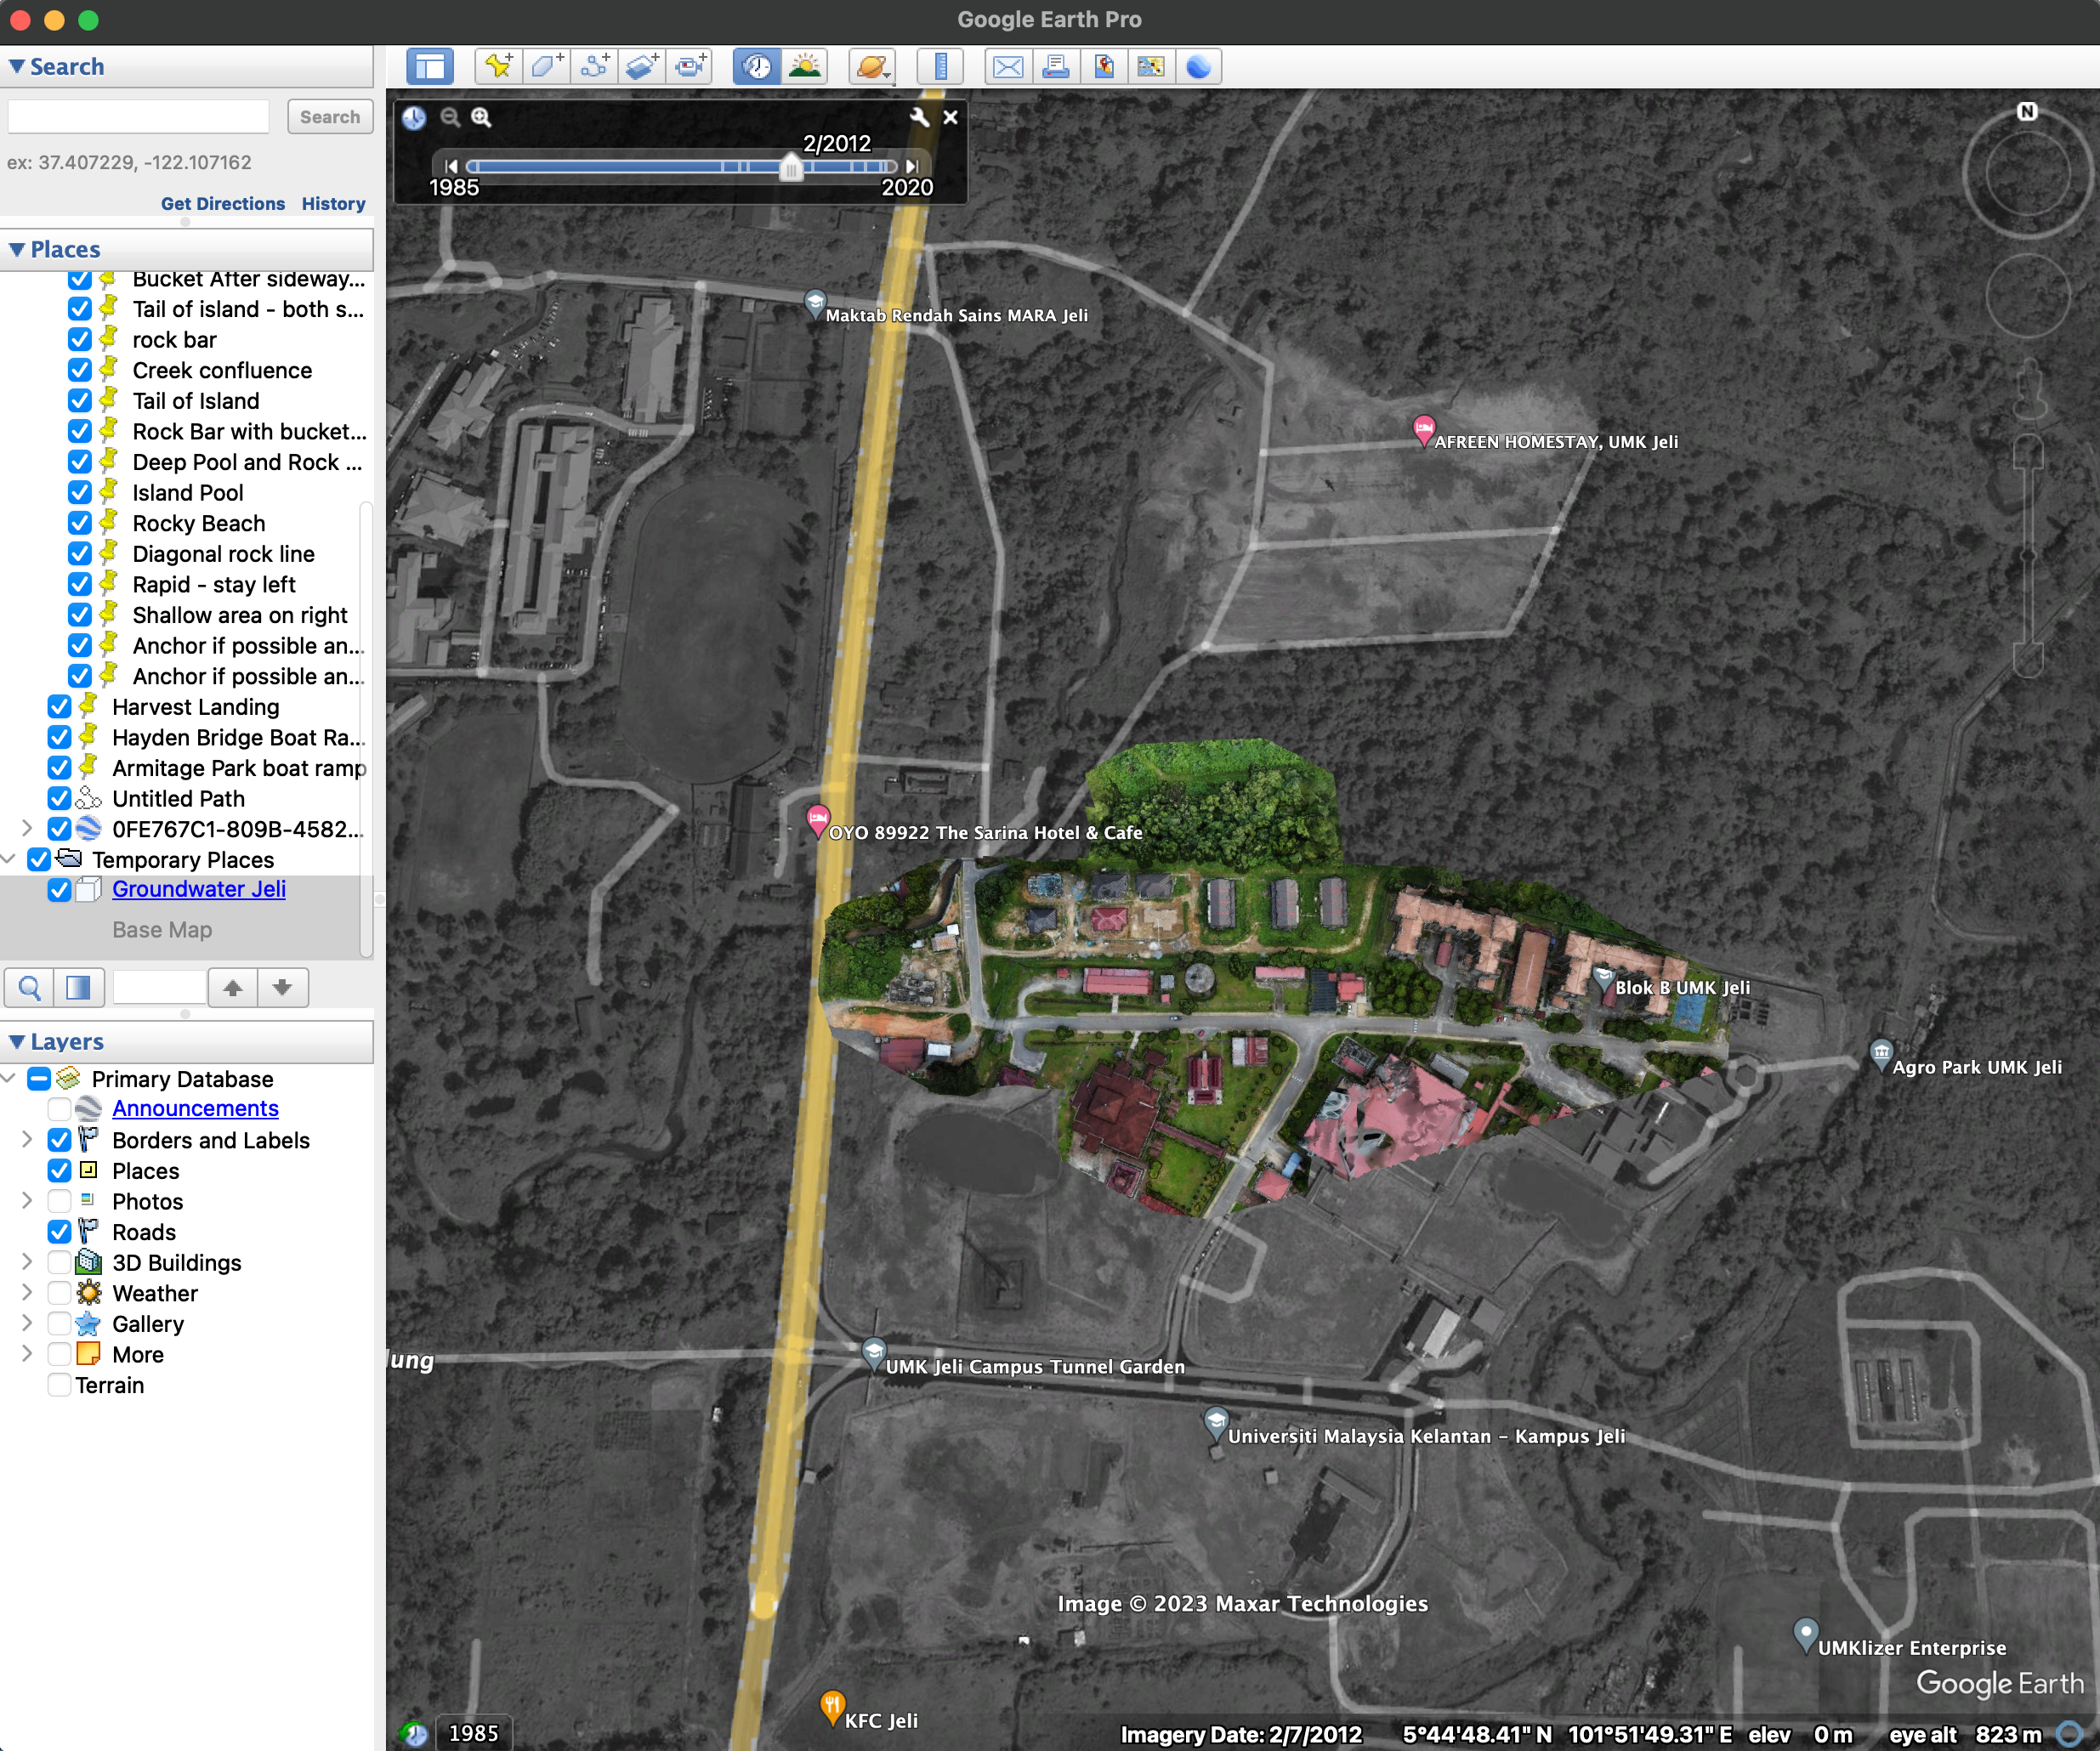Add a path with toolbar icon
The image size is (2100, 1751).
[x=594, y=67]
